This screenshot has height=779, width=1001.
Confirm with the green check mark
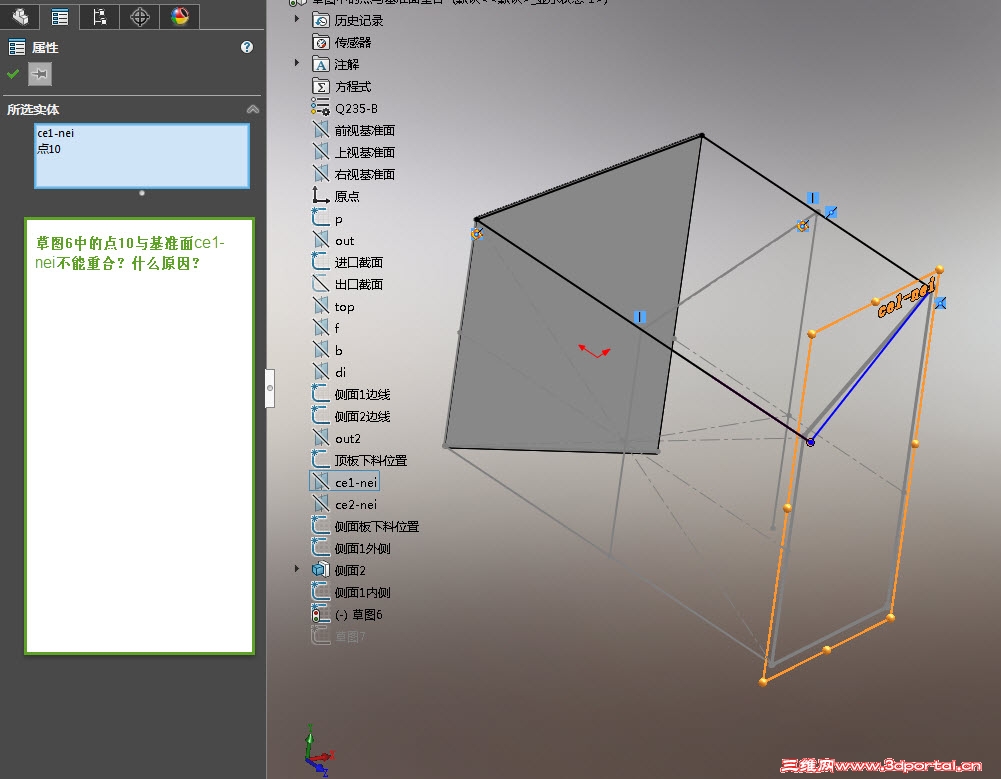point(13,74)
